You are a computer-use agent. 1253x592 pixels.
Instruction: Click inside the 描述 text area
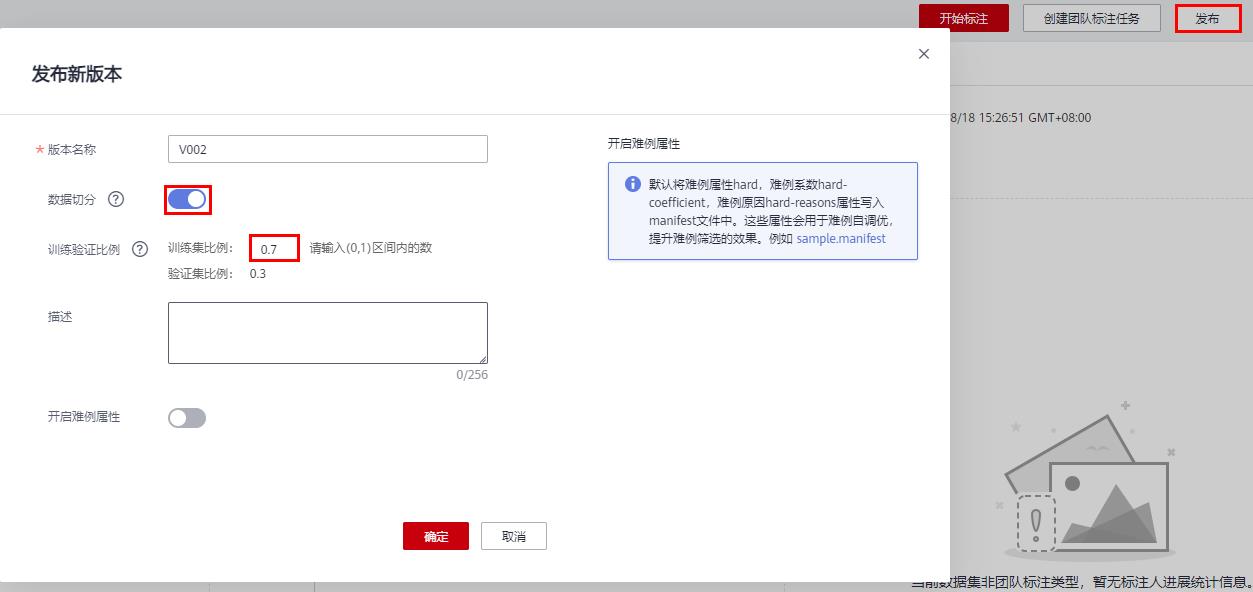[327, 332]
